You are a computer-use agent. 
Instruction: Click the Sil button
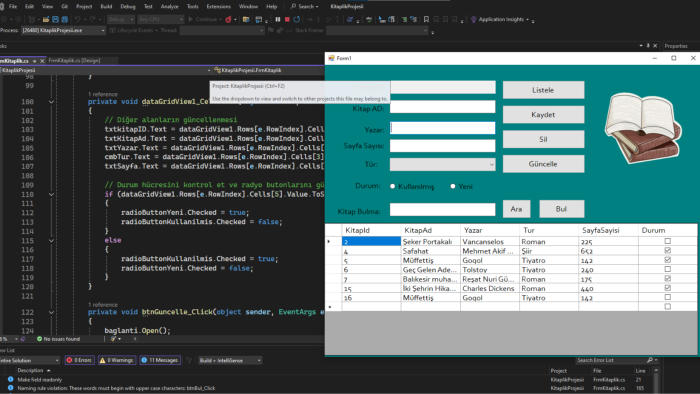tap(543, 139)
